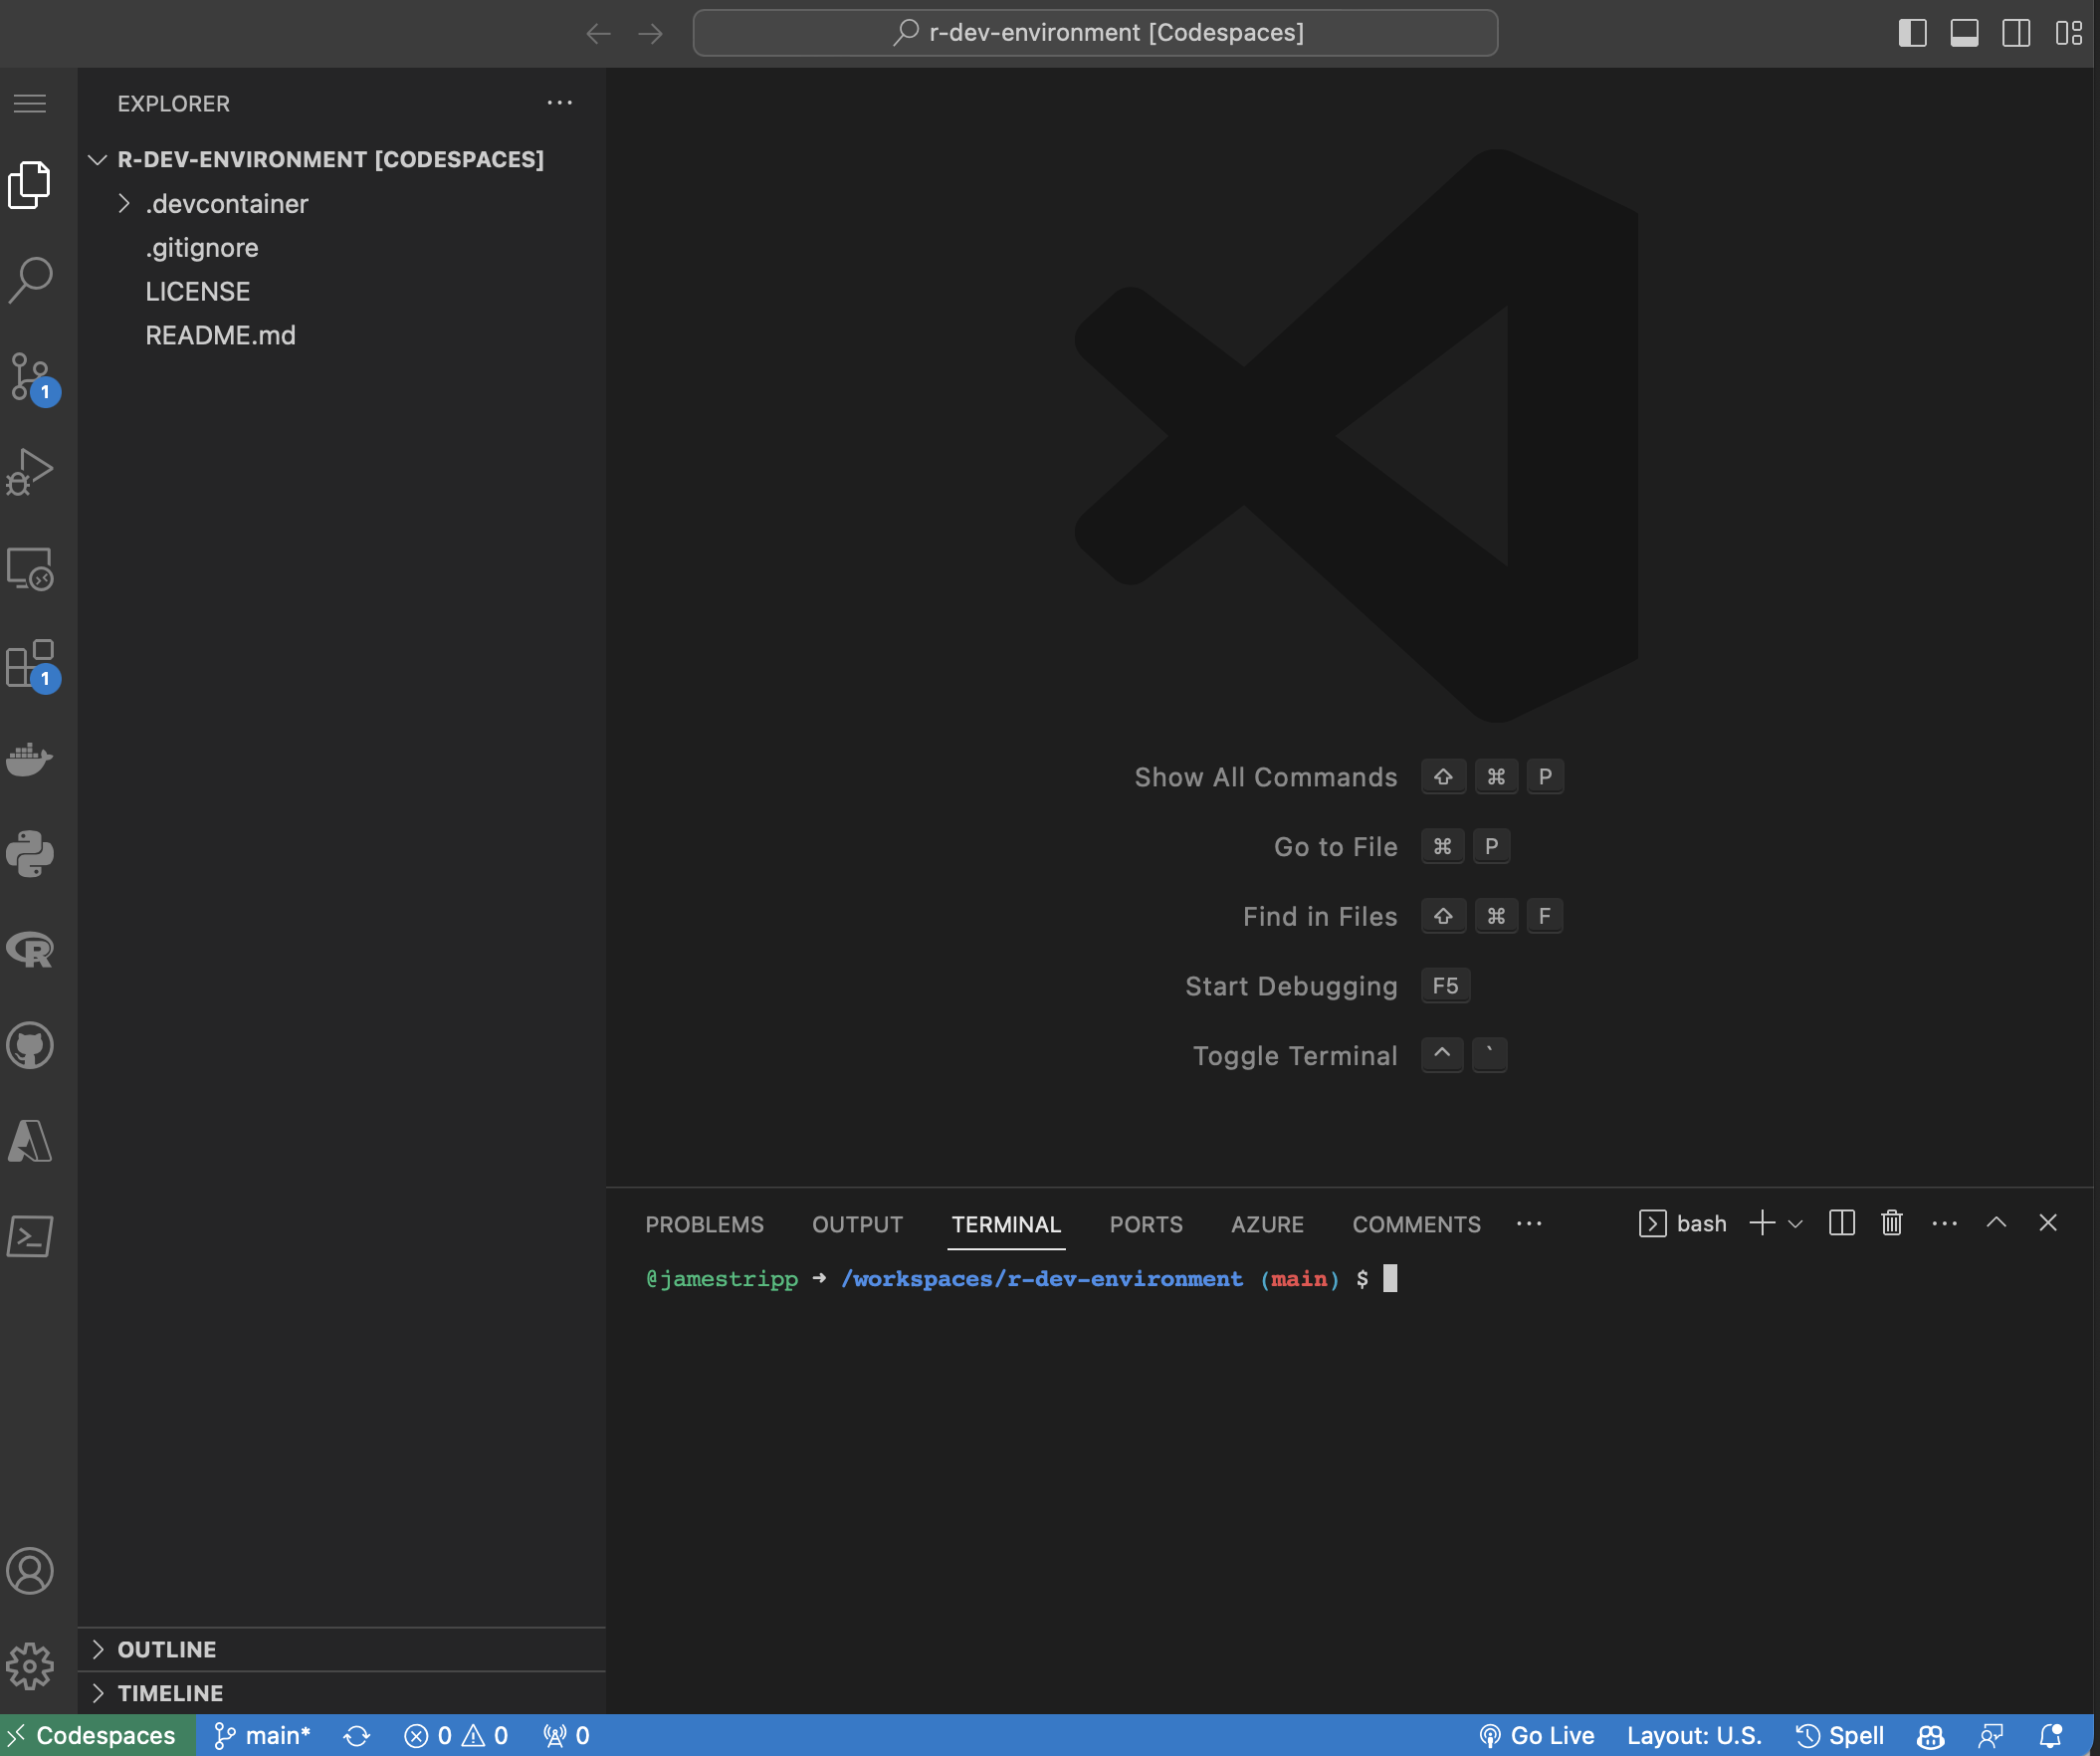Expand the .devcontainer folder
Screen dimensions: 2100x1756
[x=226, y=204]
